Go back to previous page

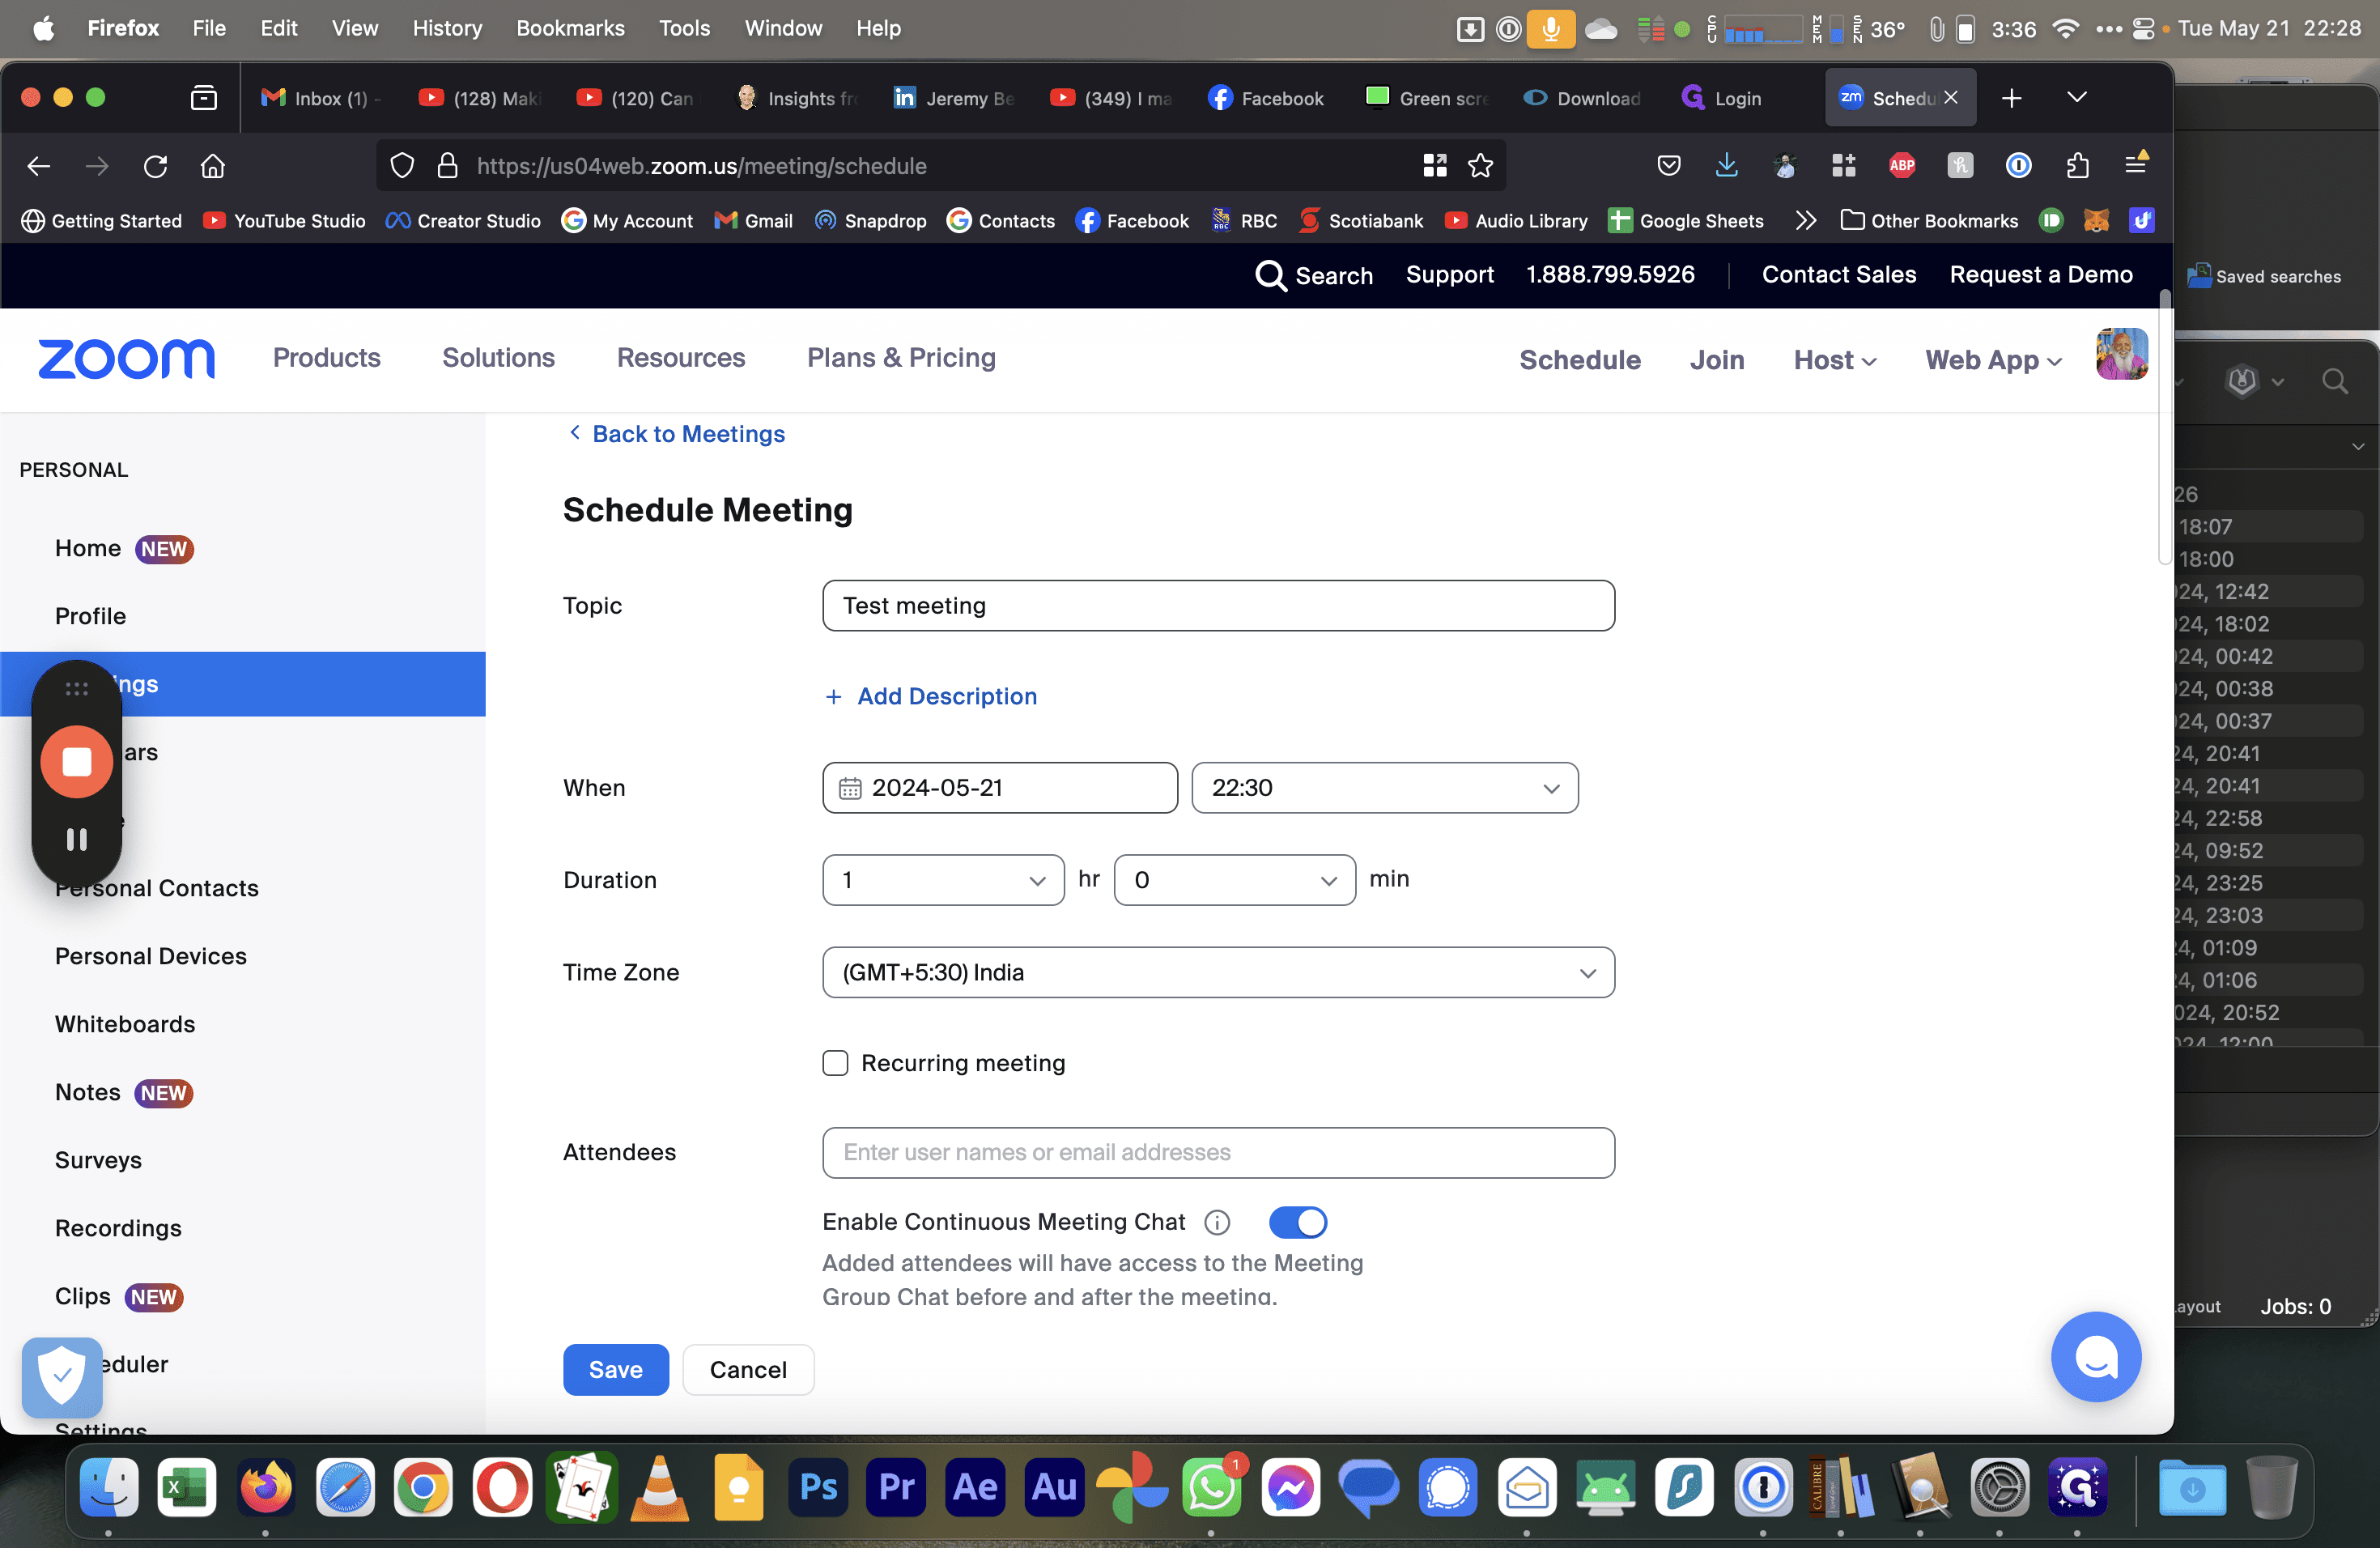pos(39,166)
